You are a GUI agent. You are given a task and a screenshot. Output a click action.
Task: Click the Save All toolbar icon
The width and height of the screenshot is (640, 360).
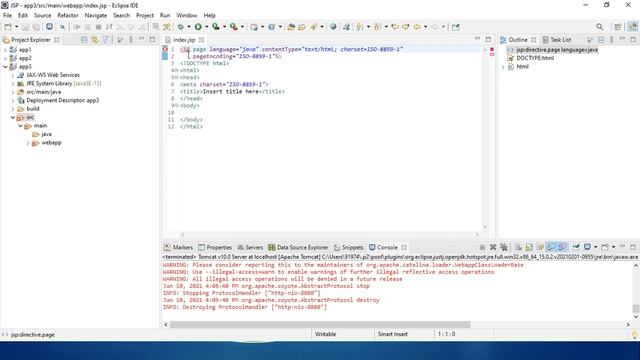36,27
